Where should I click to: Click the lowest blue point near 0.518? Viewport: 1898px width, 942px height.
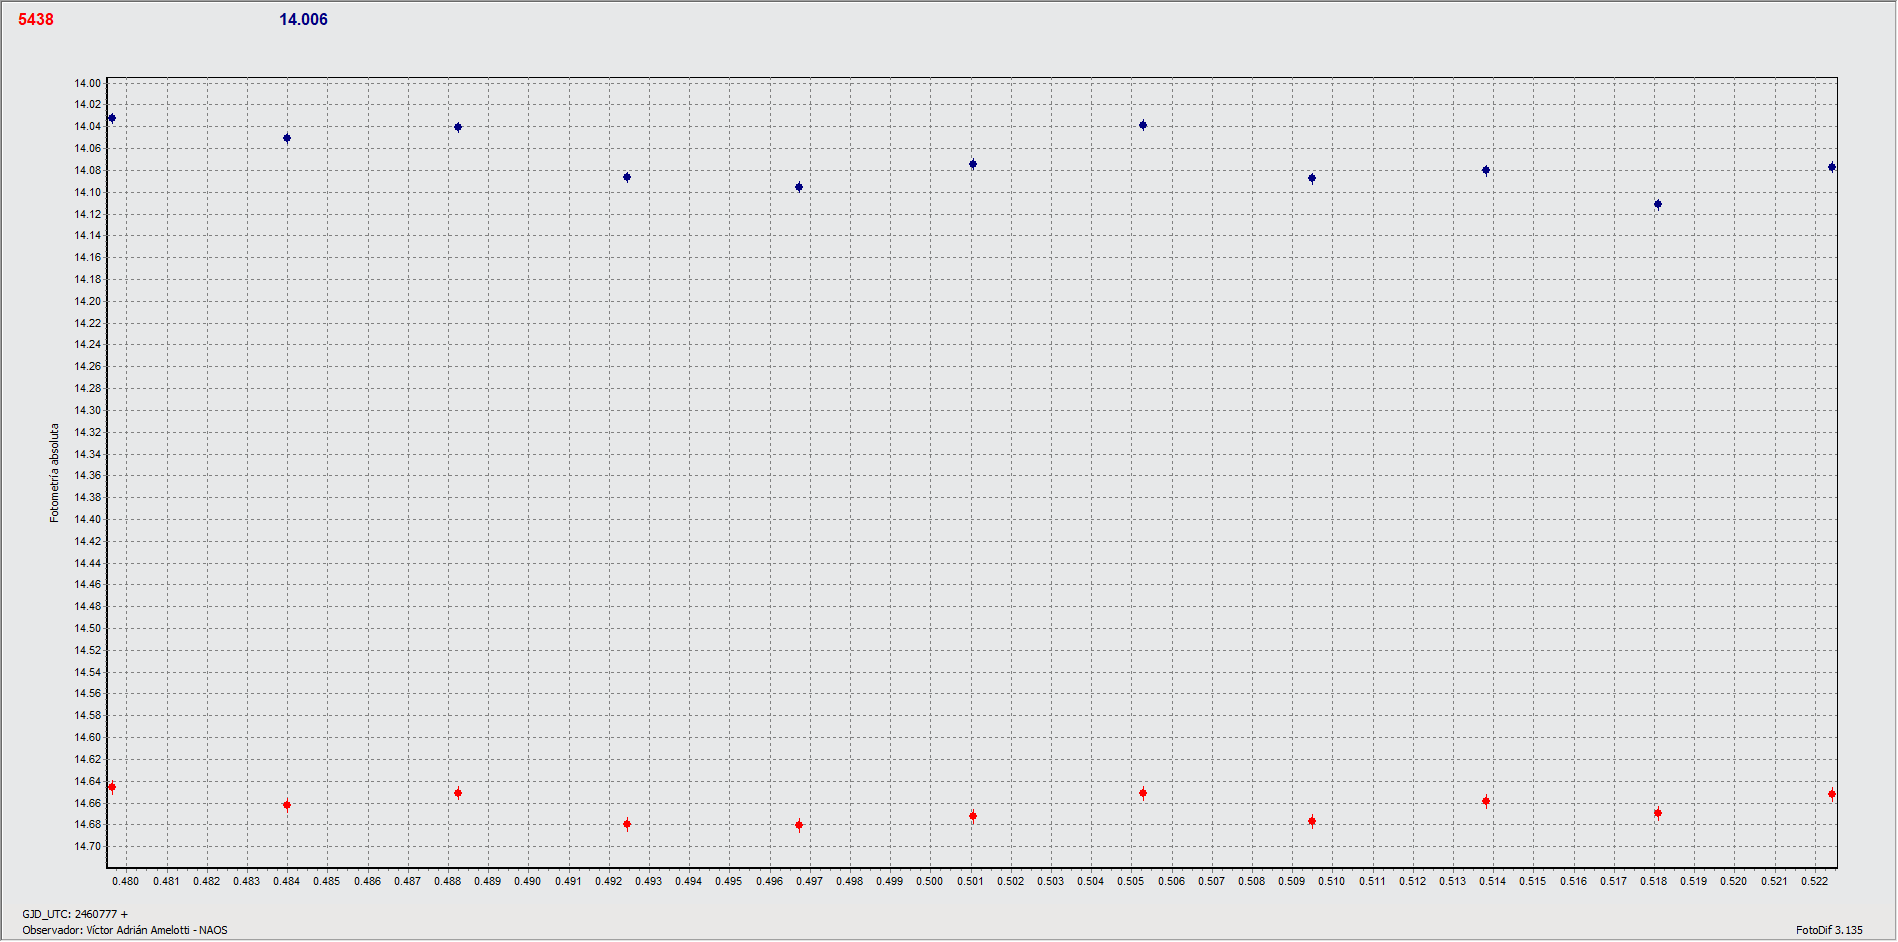1658,204
